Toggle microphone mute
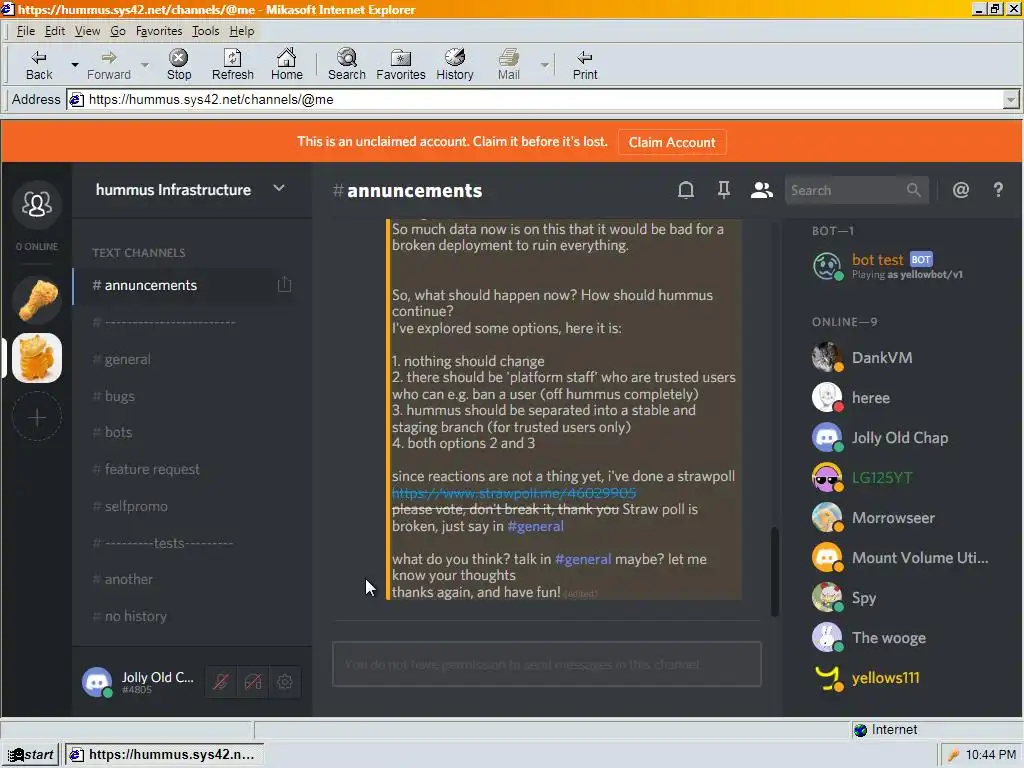 point(221,682)
